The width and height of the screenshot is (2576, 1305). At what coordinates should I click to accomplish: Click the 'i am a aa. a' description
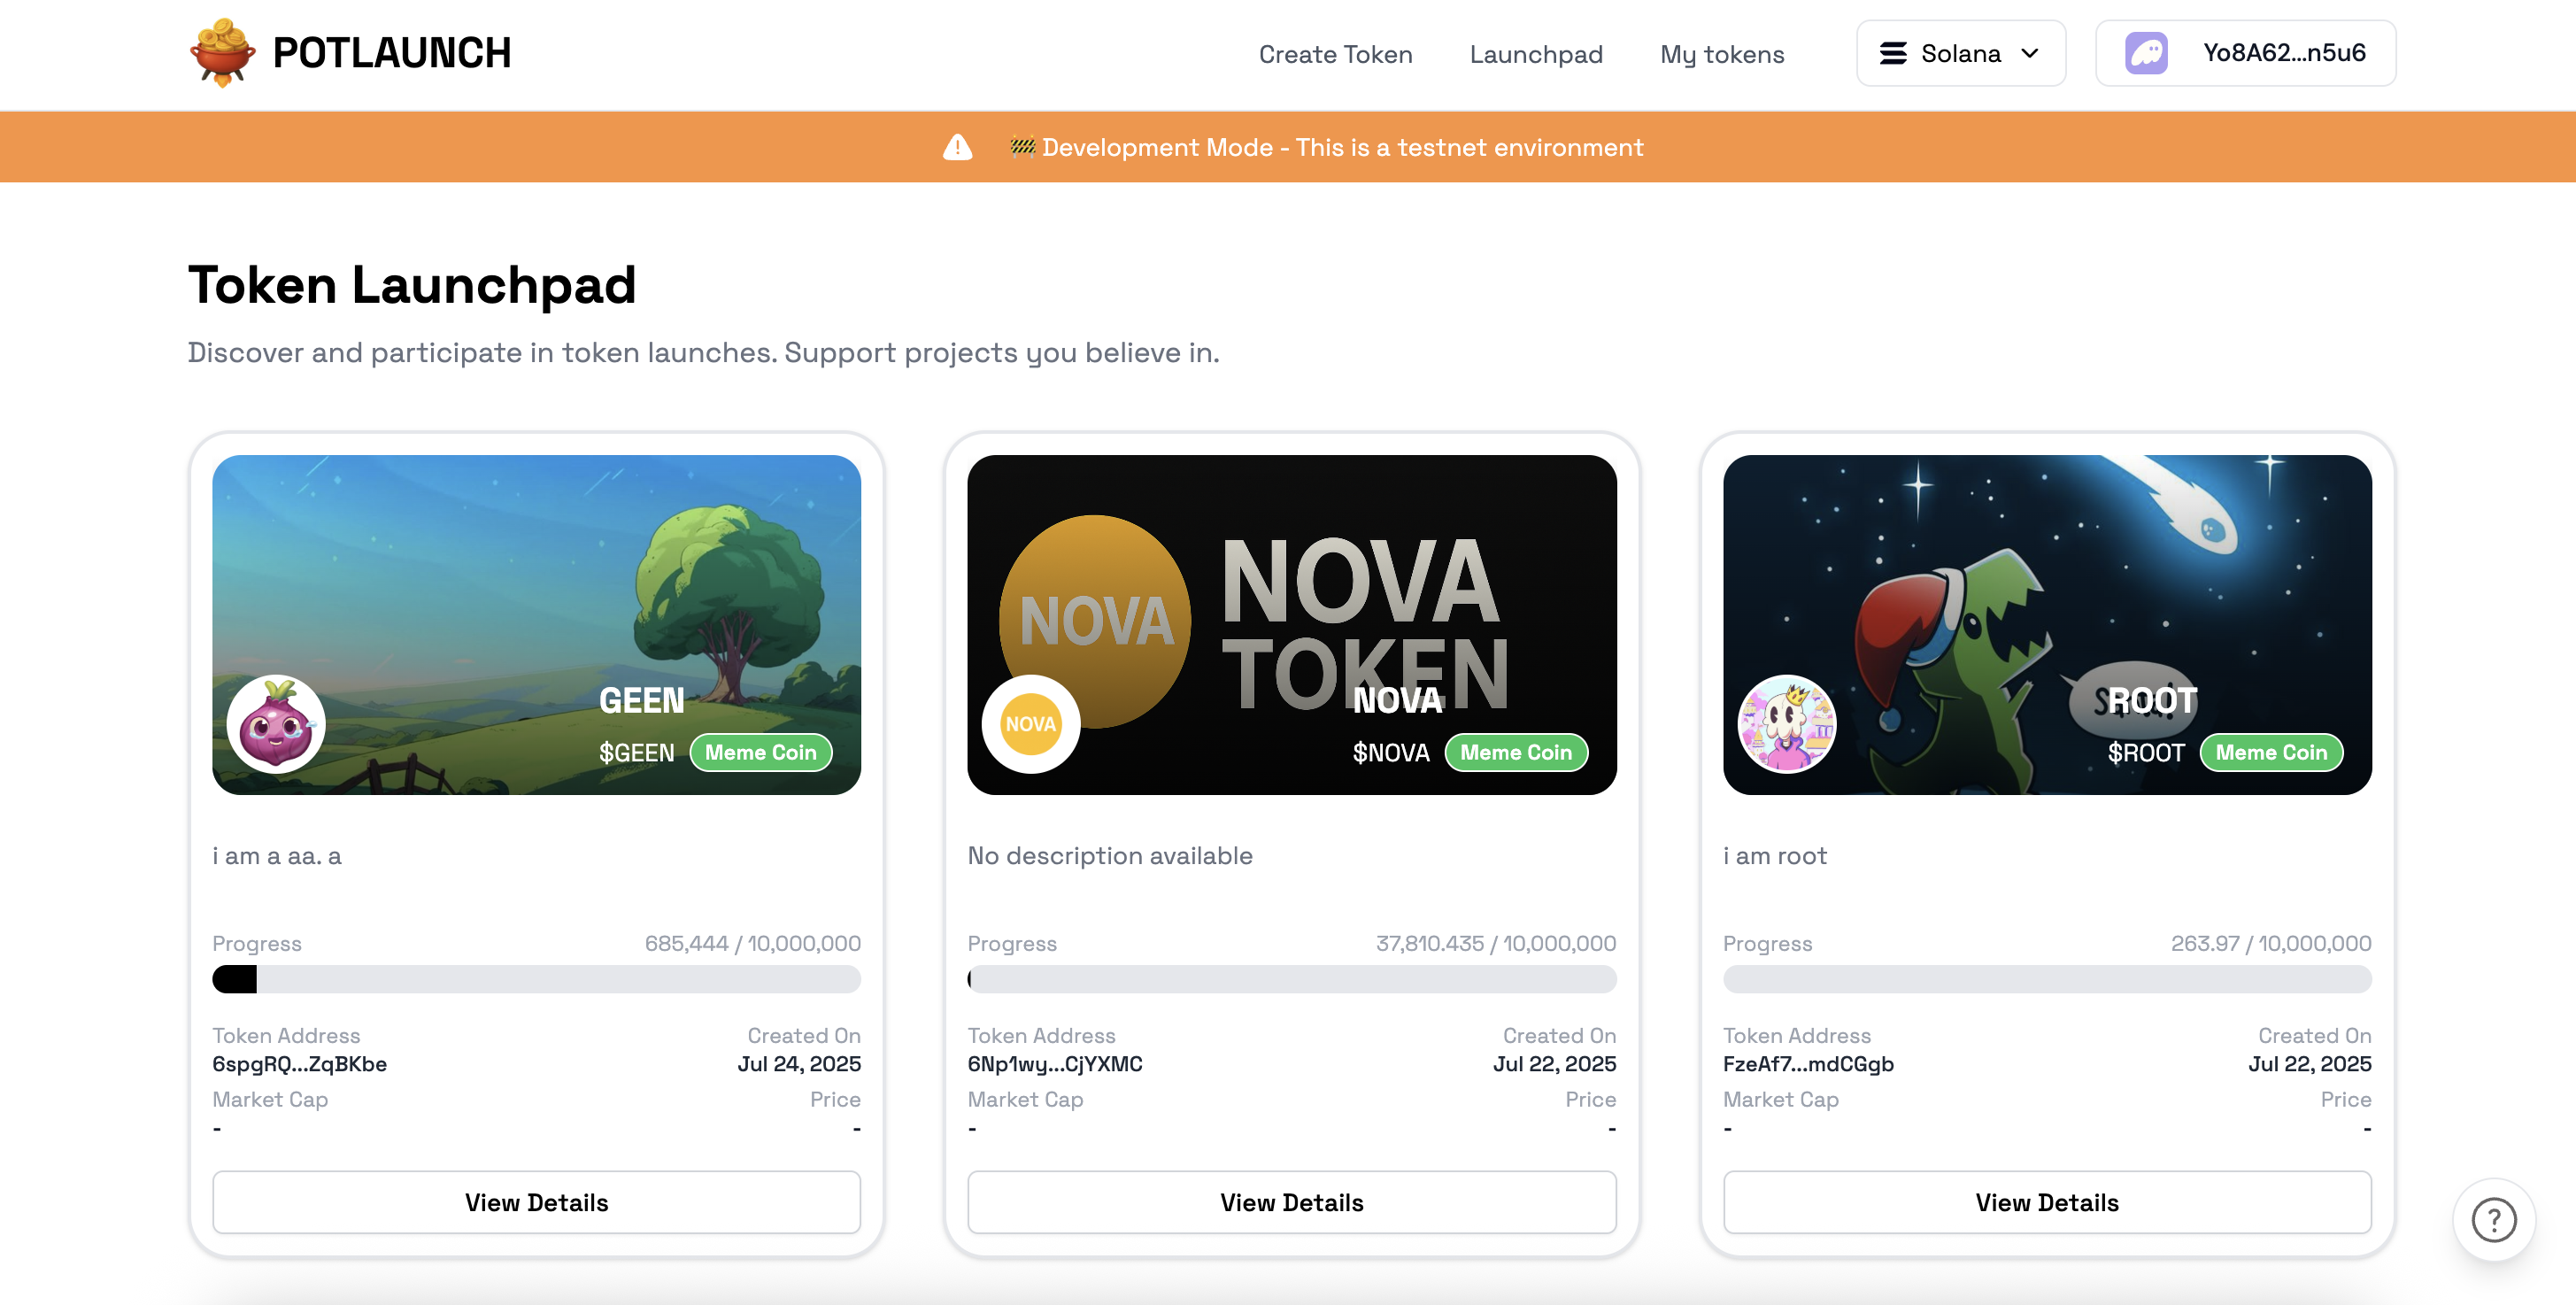click(x=276, y=856)
